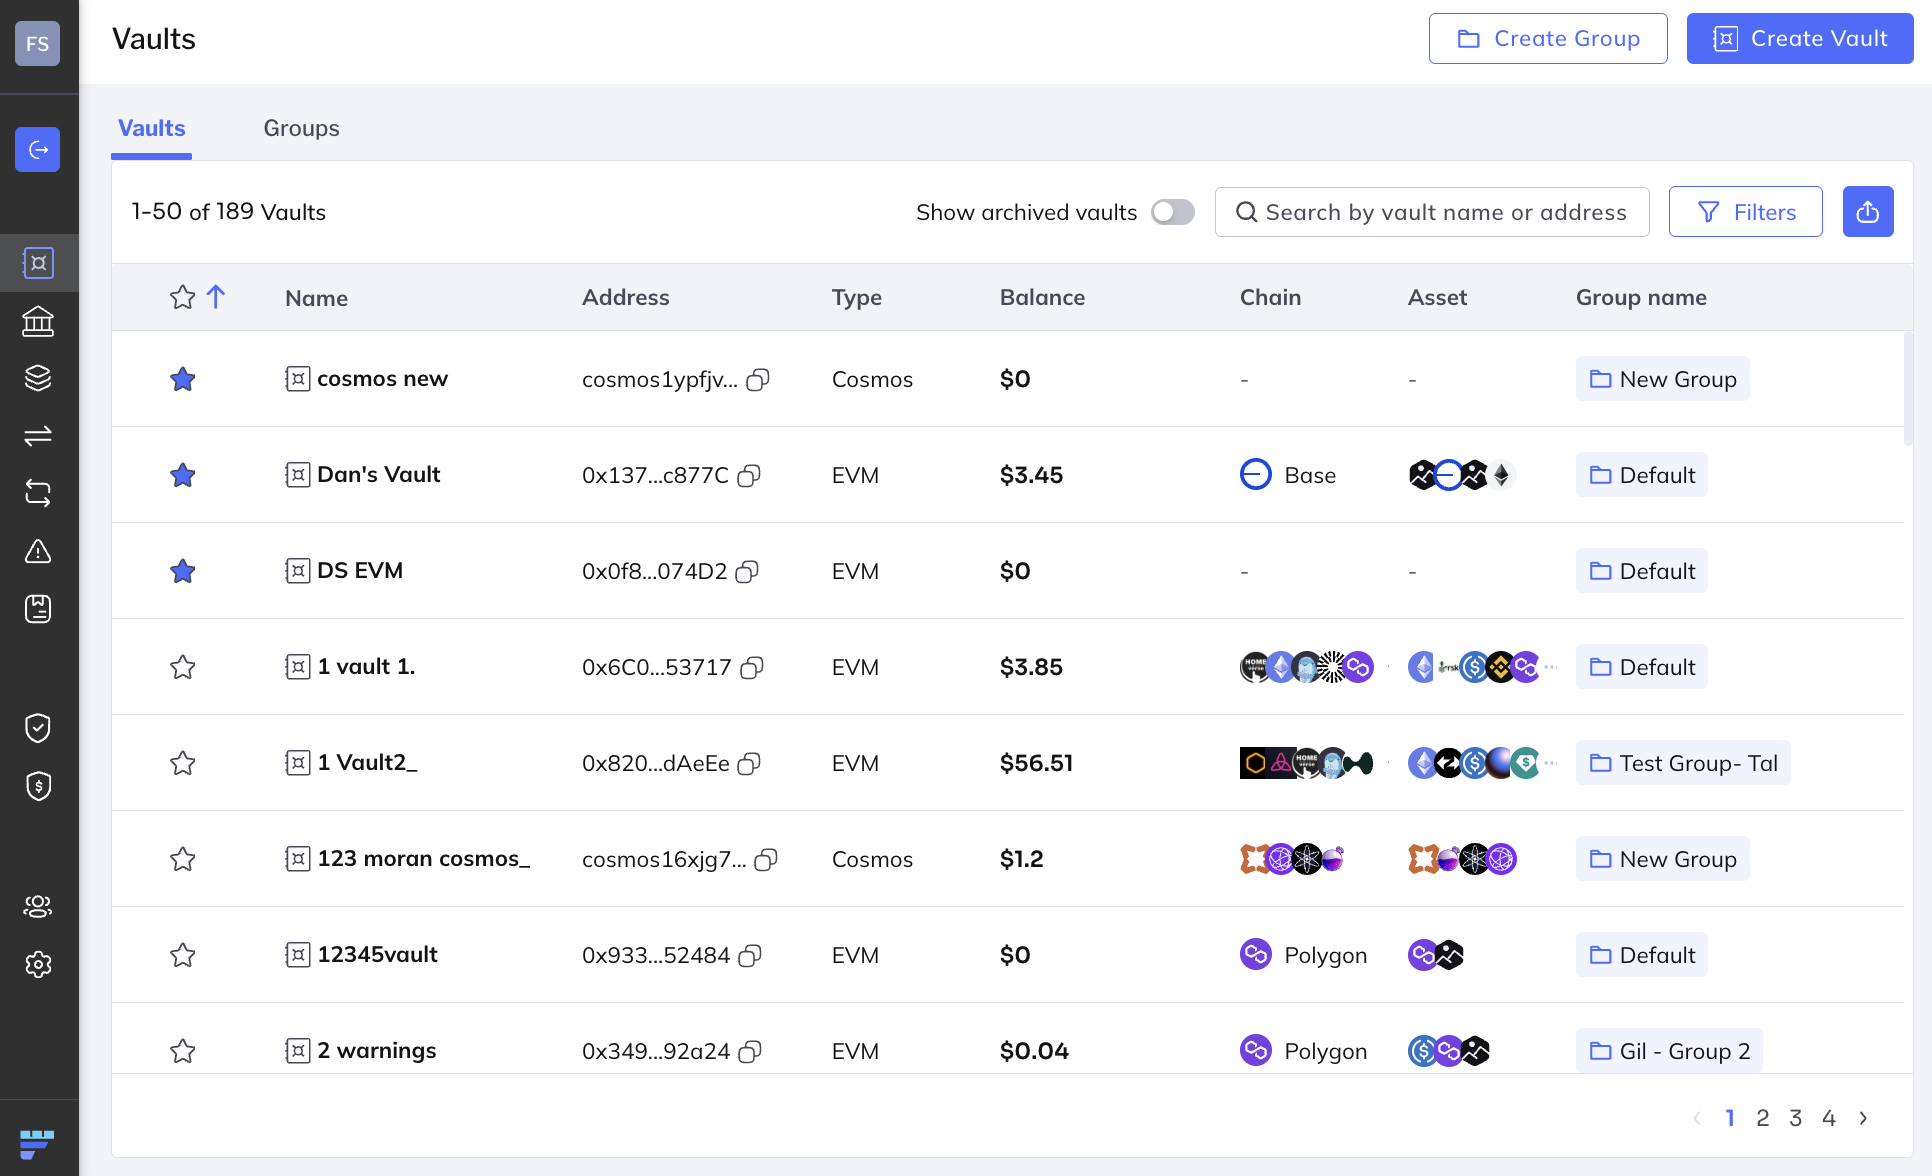1932x1176 pixels.
Task: Copy the 0x349...92a24 address
Action: pyautogui.click(x=750, y=1052)
